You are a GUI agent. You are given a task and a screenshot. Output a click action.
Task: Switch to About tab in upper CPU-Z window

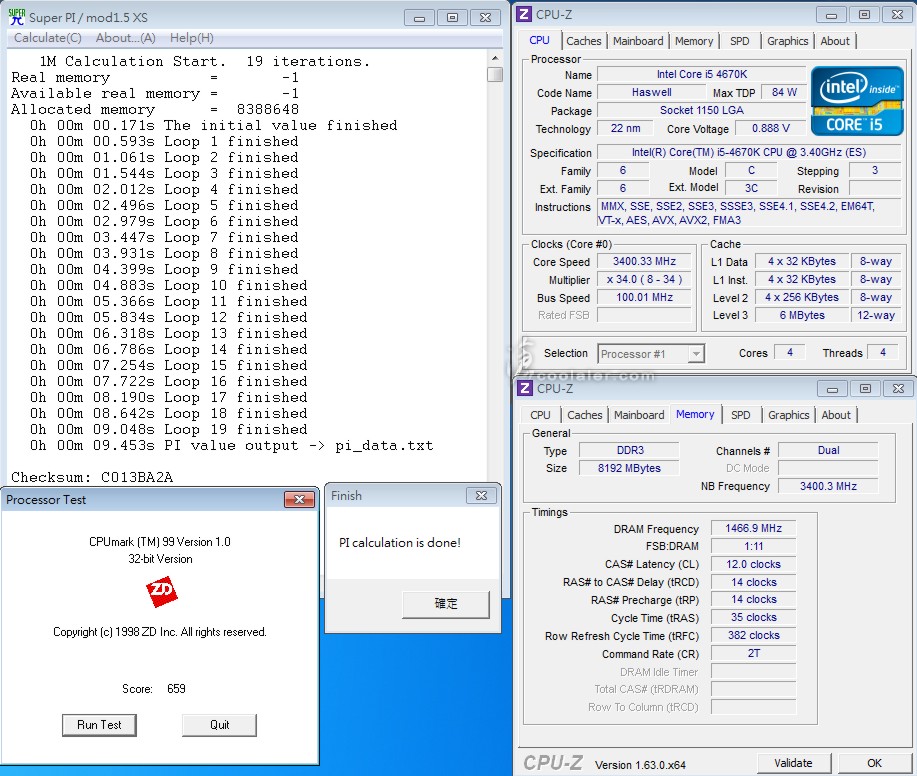pos(835,41)
